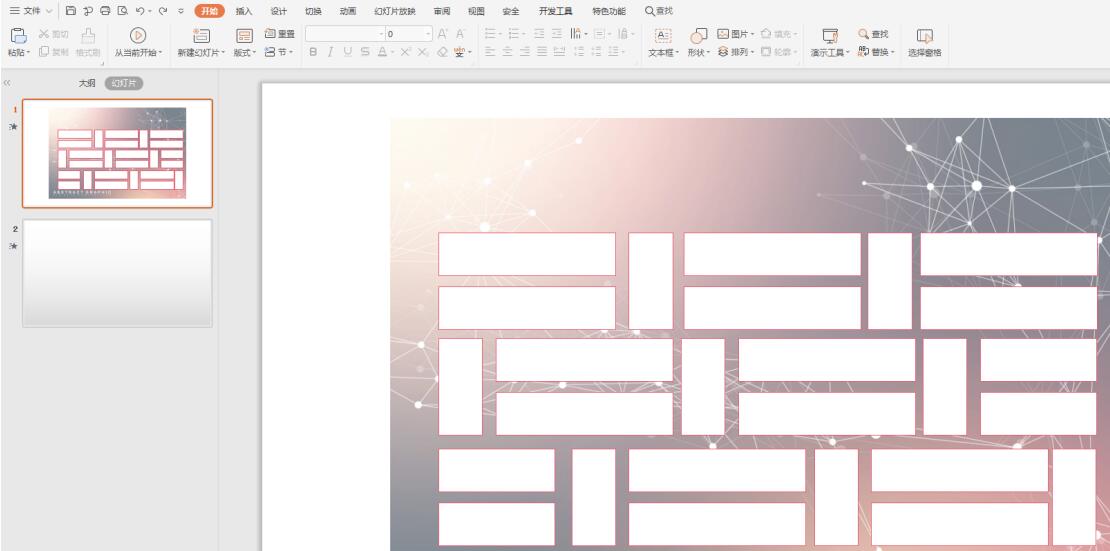Click 查找 search in the tab bar
This screenshot has height=551, width=1110.
[659, 11]
